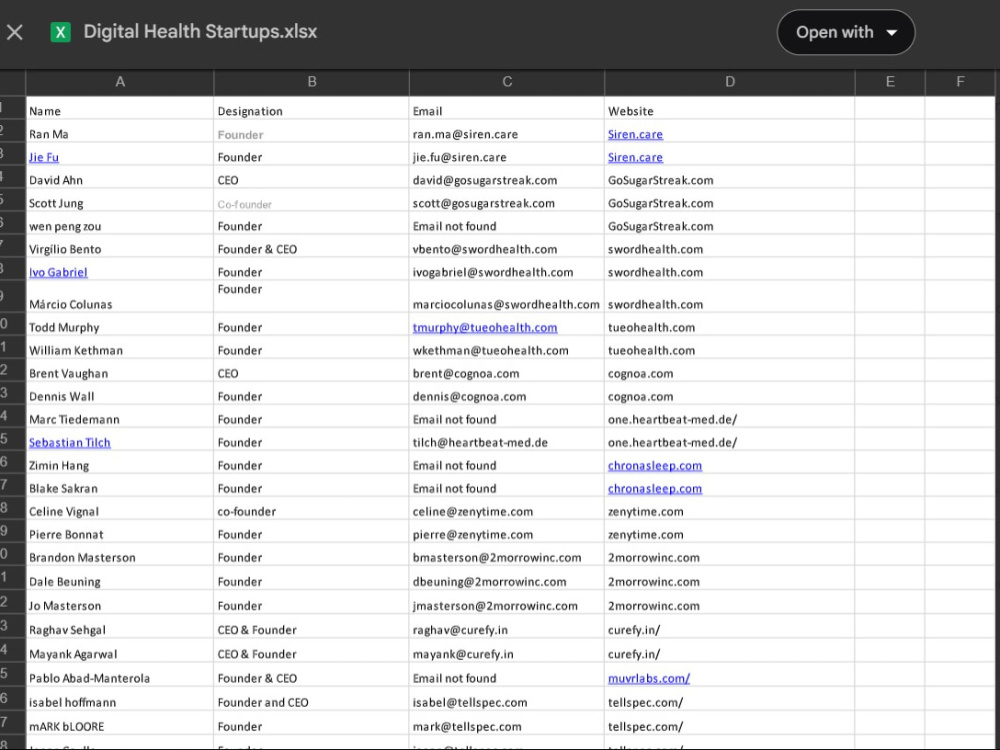Image resolution: width=1000 pixels, height=750 pixels.
Task: Select column A header
Action: (120, 82)
